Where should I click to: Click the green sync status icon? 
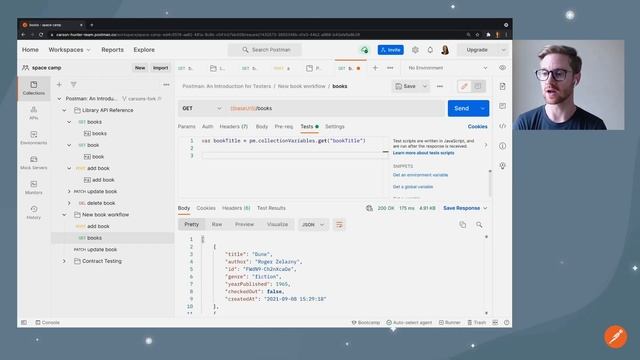click(x=364, y=50)
